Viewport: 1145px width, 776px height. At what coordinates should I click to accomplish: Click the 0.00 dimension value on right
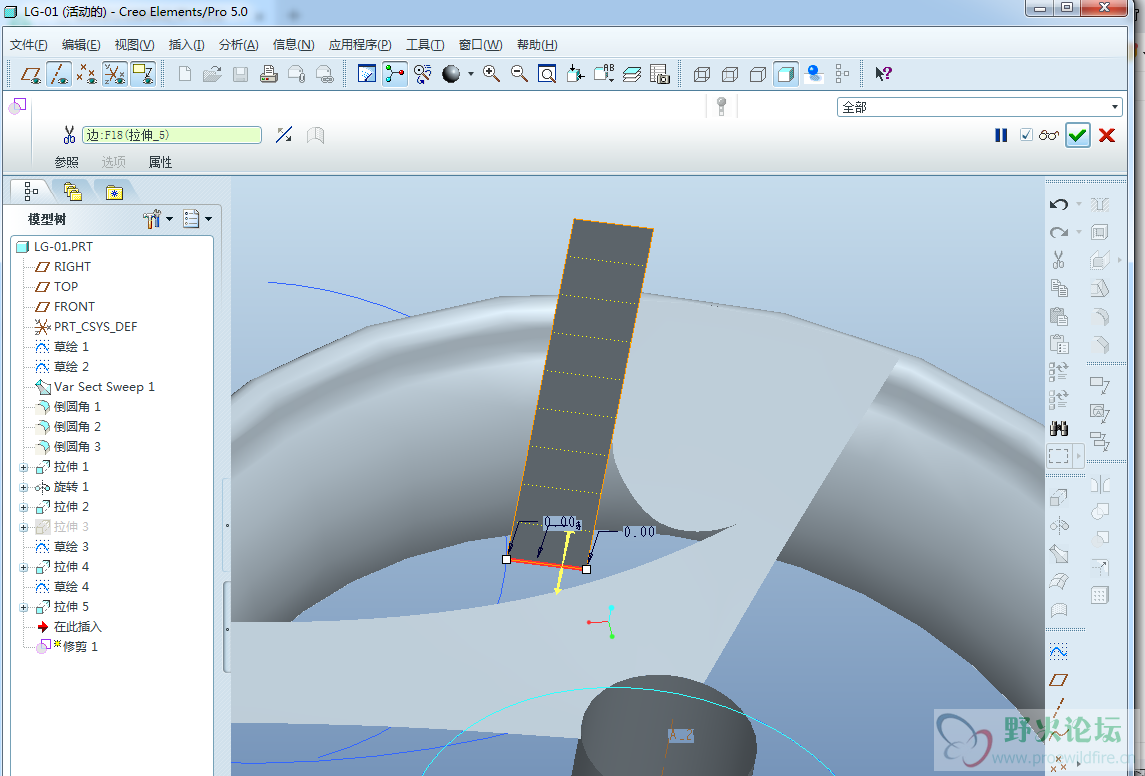pyautogui.click(x=640, y=532)
